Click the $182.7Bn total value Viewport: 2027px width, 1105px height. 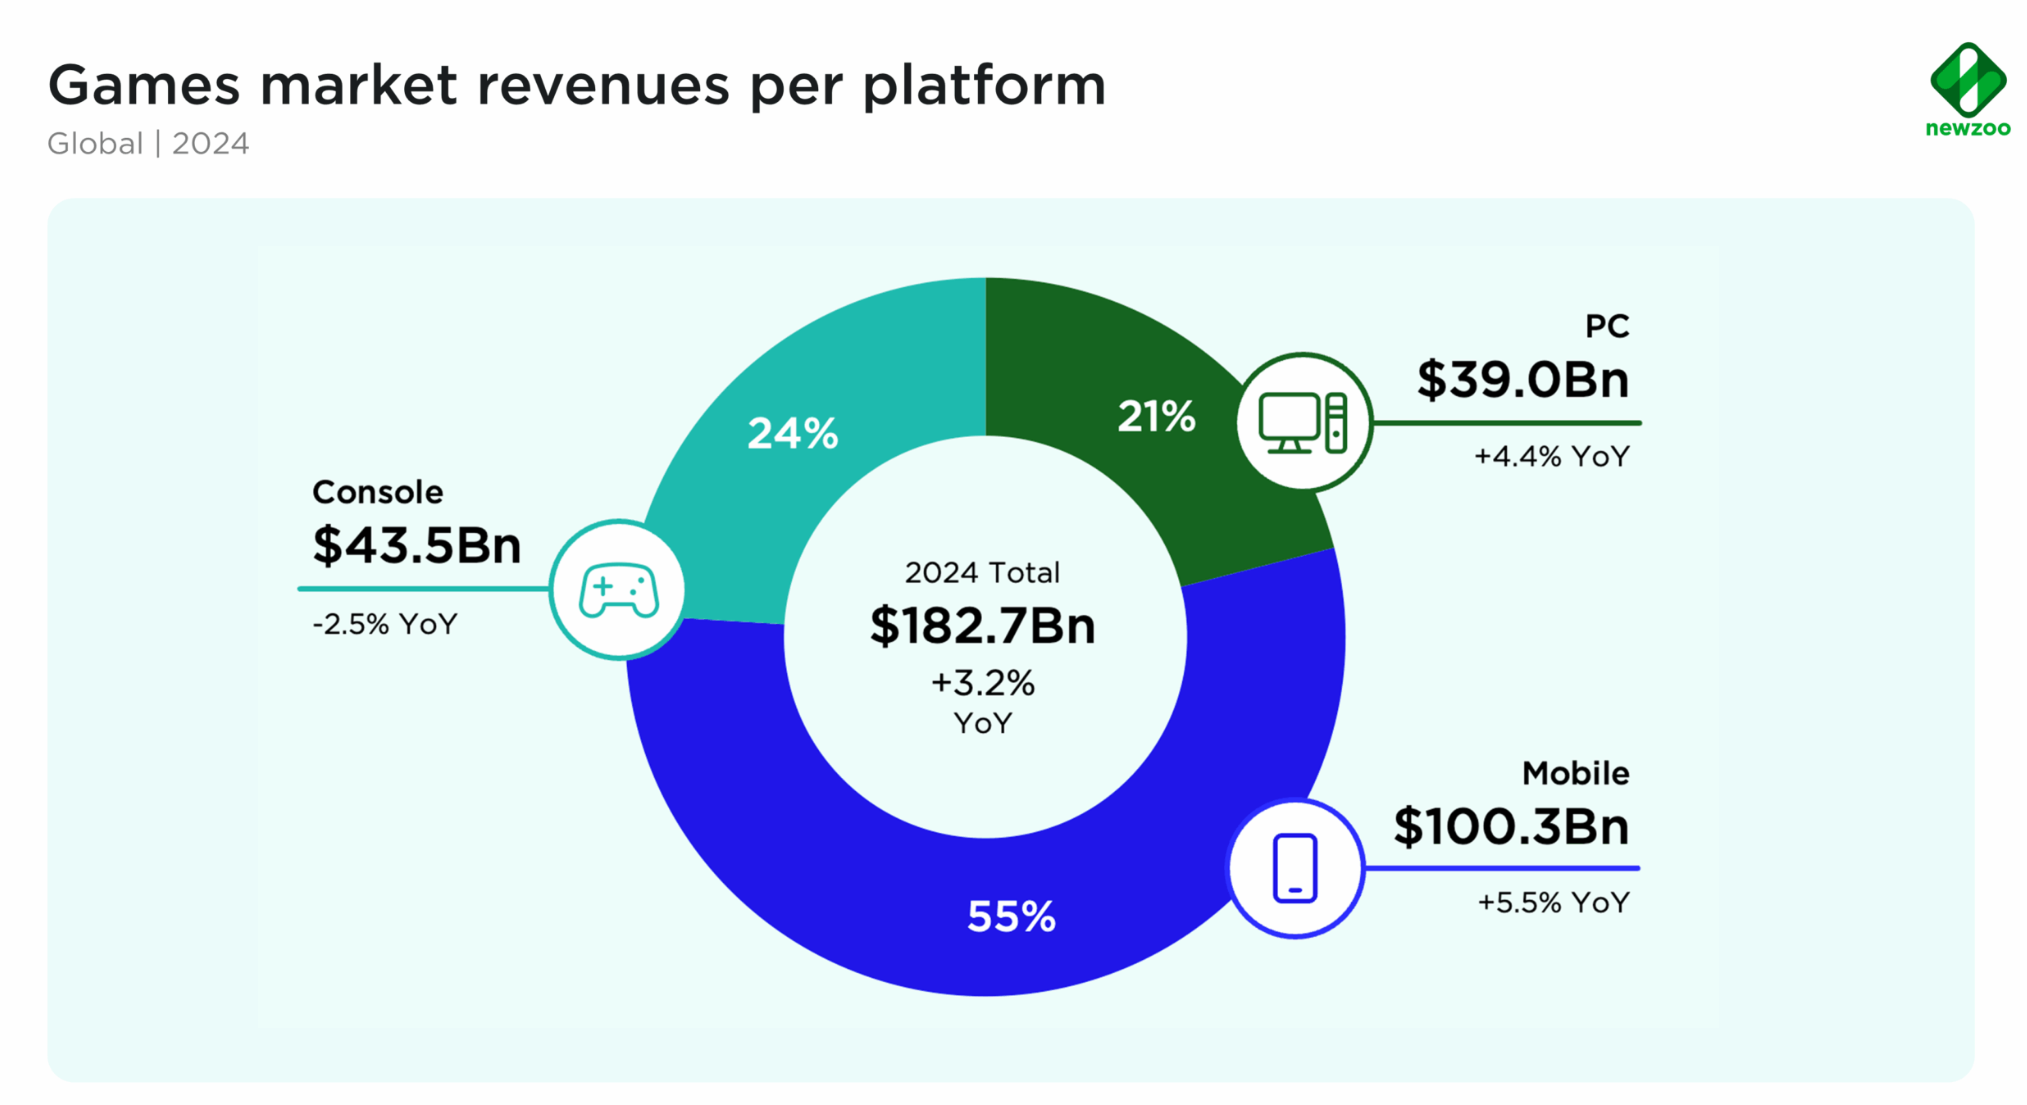[x=982, y=626]
